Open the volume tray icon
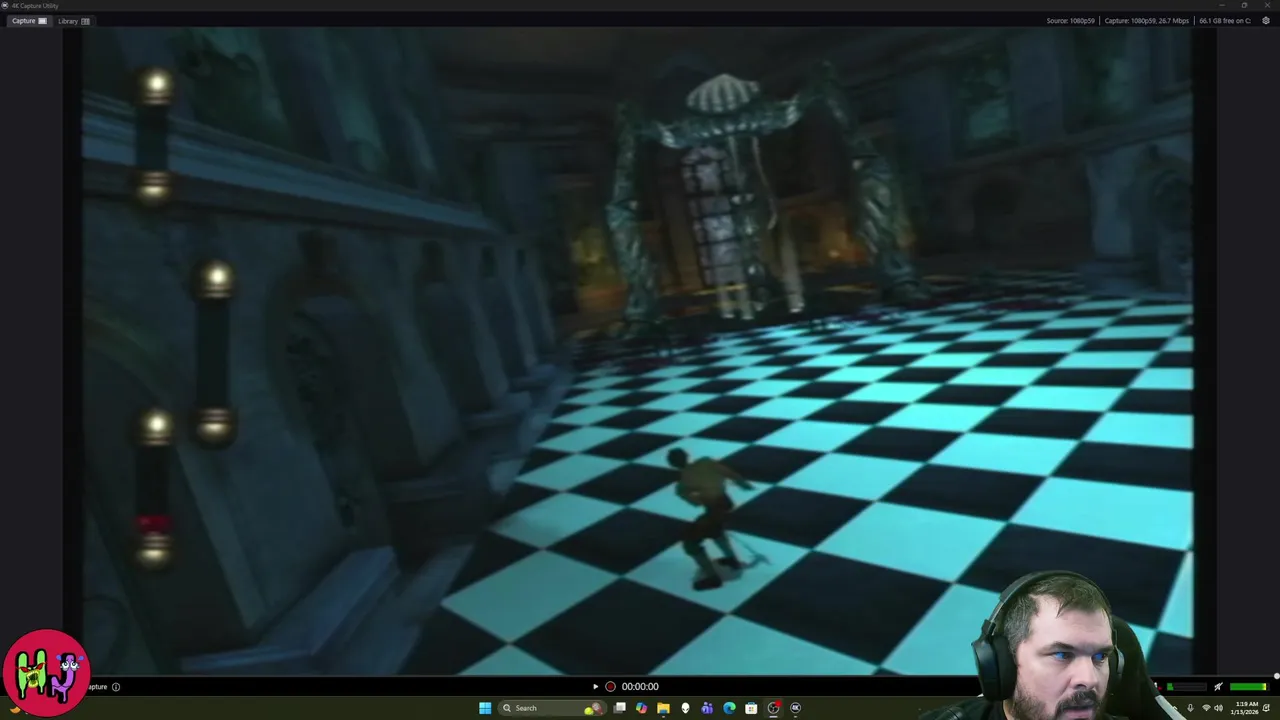Image resolution: width=1280 pixels, height=720 pixels. coord(1218,708)
